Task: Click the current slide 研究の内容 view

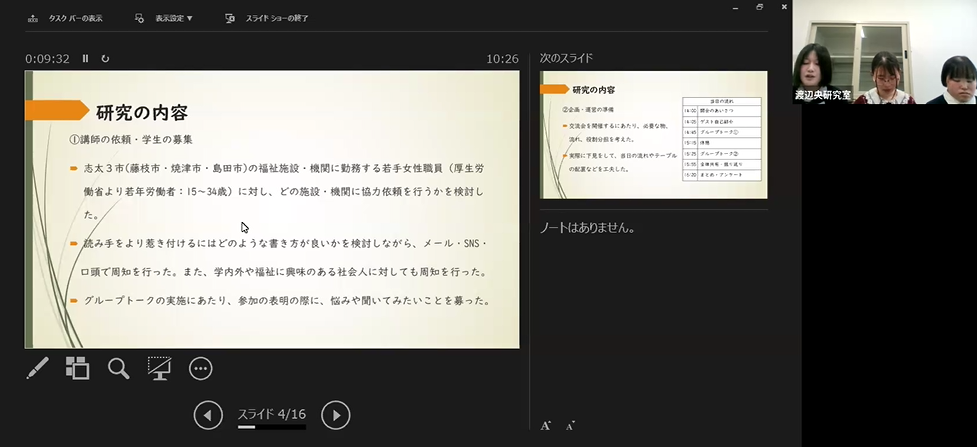Action: (272, 209)
